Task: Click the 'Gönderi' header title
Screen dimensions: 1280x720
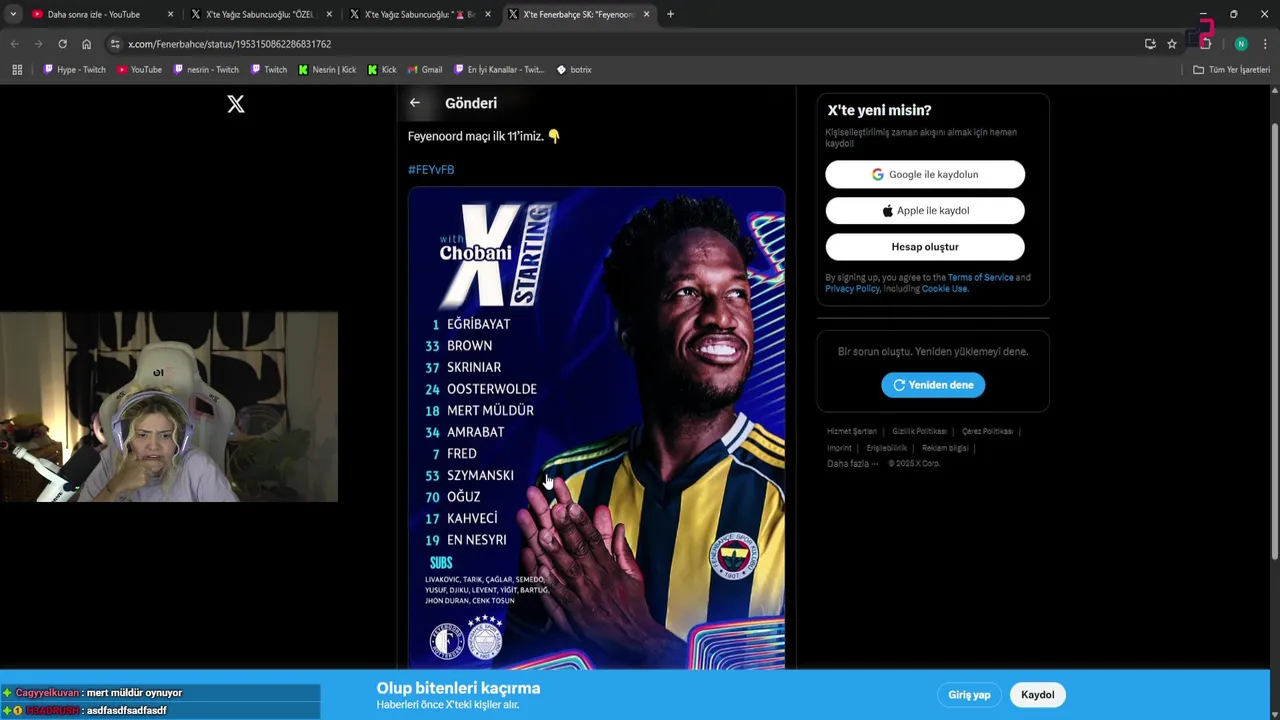Action: (471, 103)
